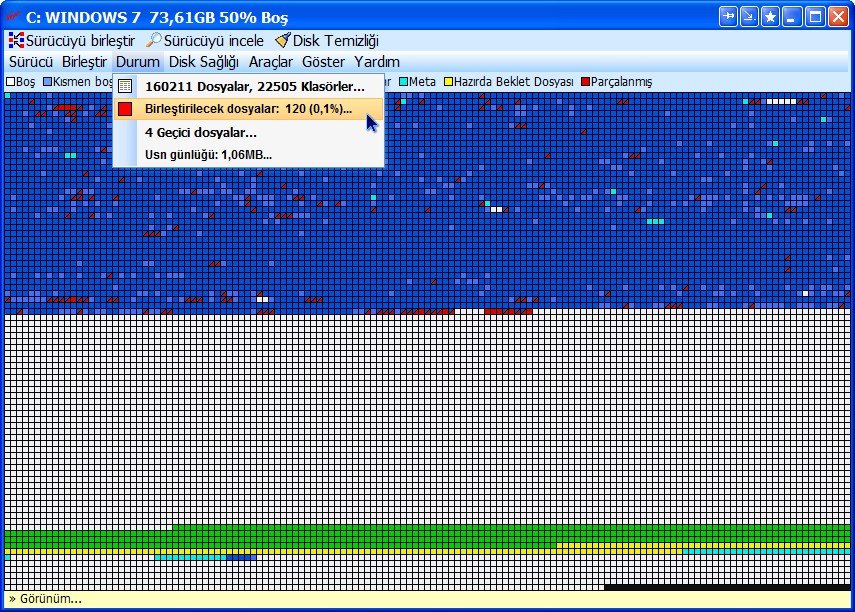Click the red square icon beside Birleştirilecek dosyalar
The width and height of the screenshot is (855, 612).
coord(125,109)
